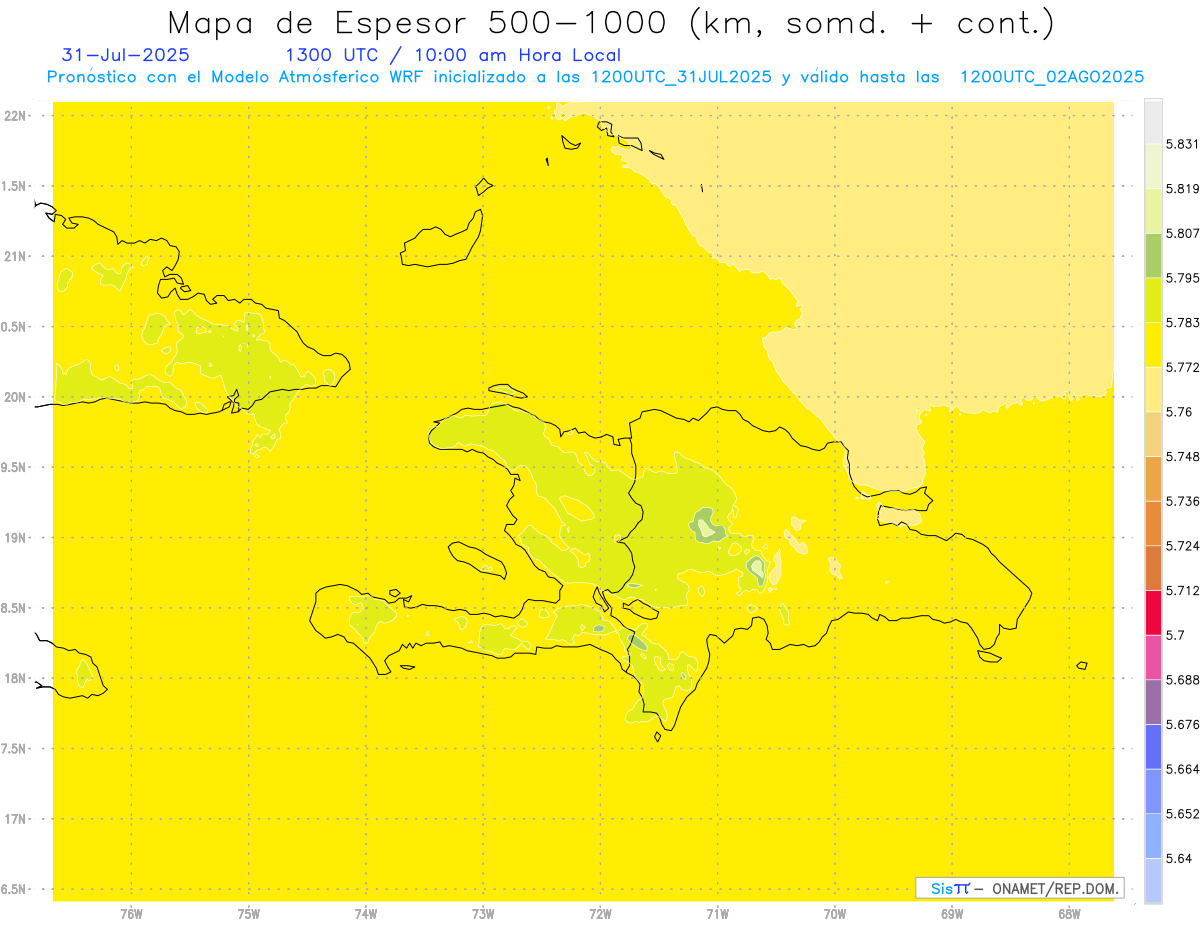Click the colorbar value 5.819
Viewport: 1200px width, 927px height.
1183,189
